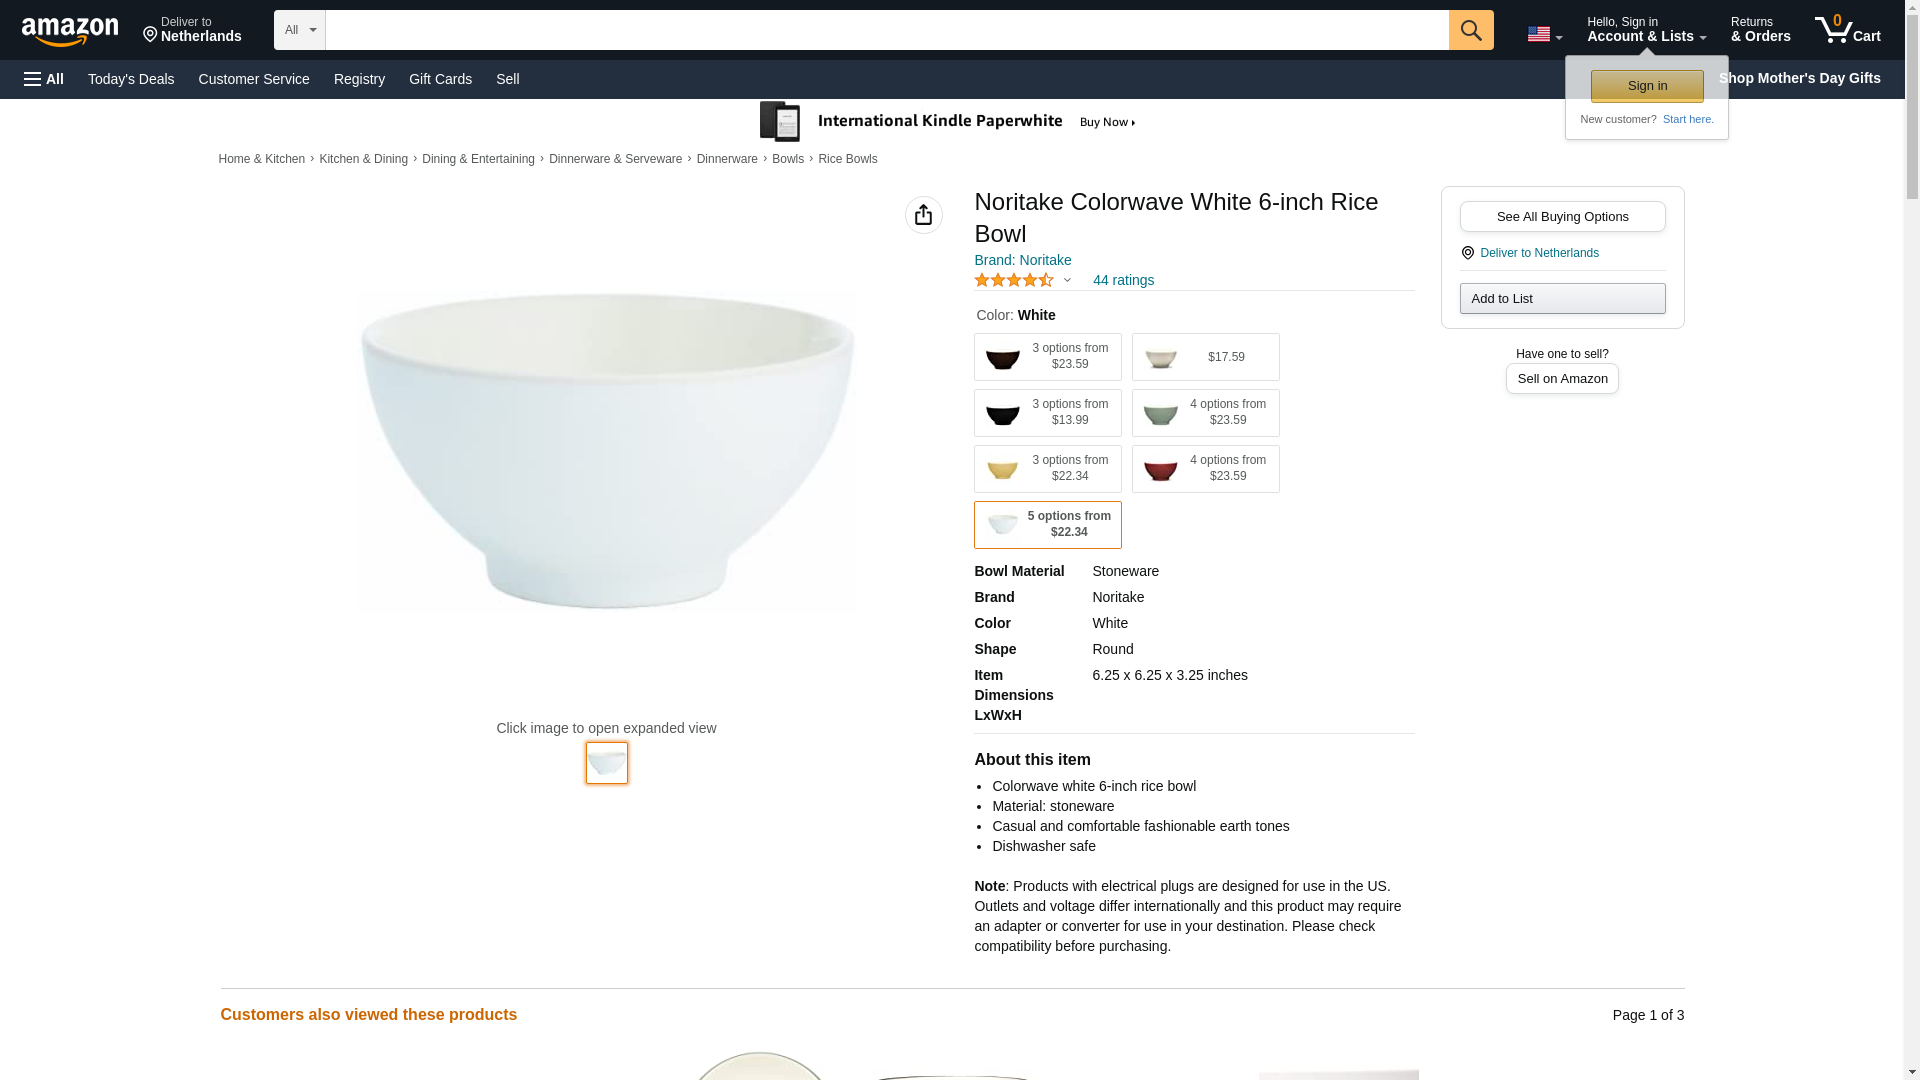Open the 44 ratings link
Viewport: 1920px width, 1080px height.
1123,281
